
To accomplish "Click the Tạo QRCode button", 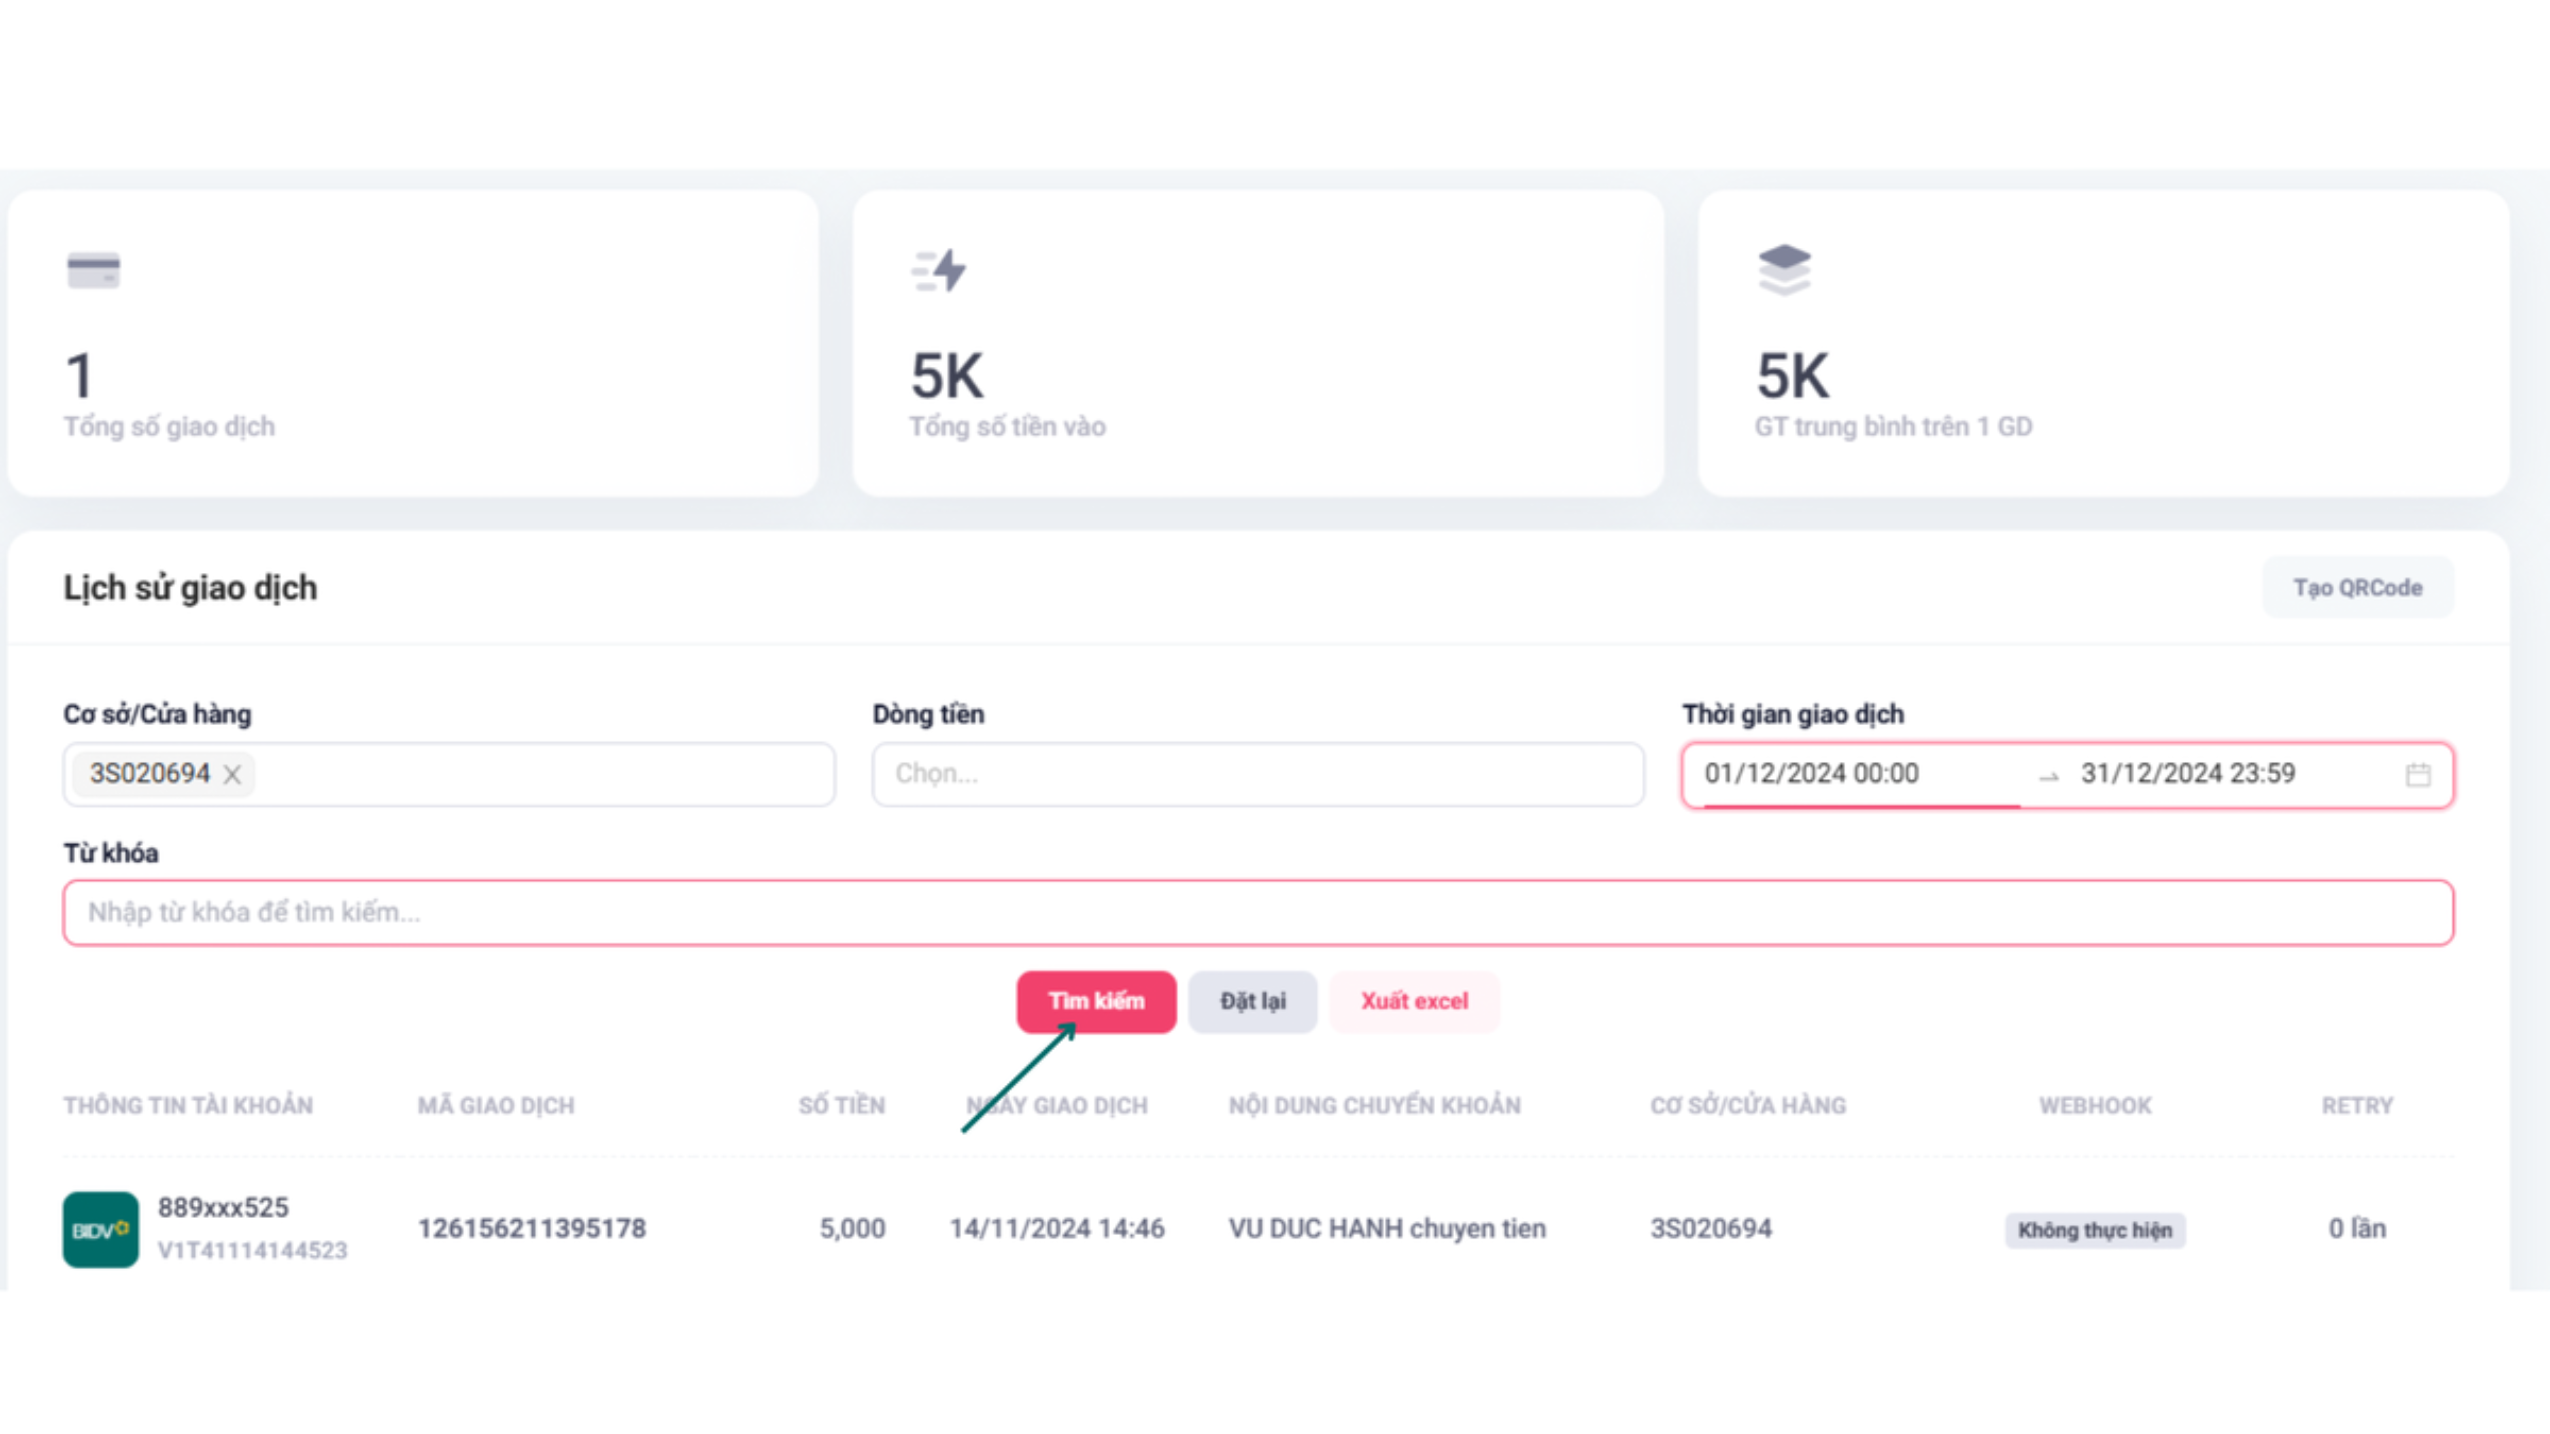I will [x=2357, y=588].
